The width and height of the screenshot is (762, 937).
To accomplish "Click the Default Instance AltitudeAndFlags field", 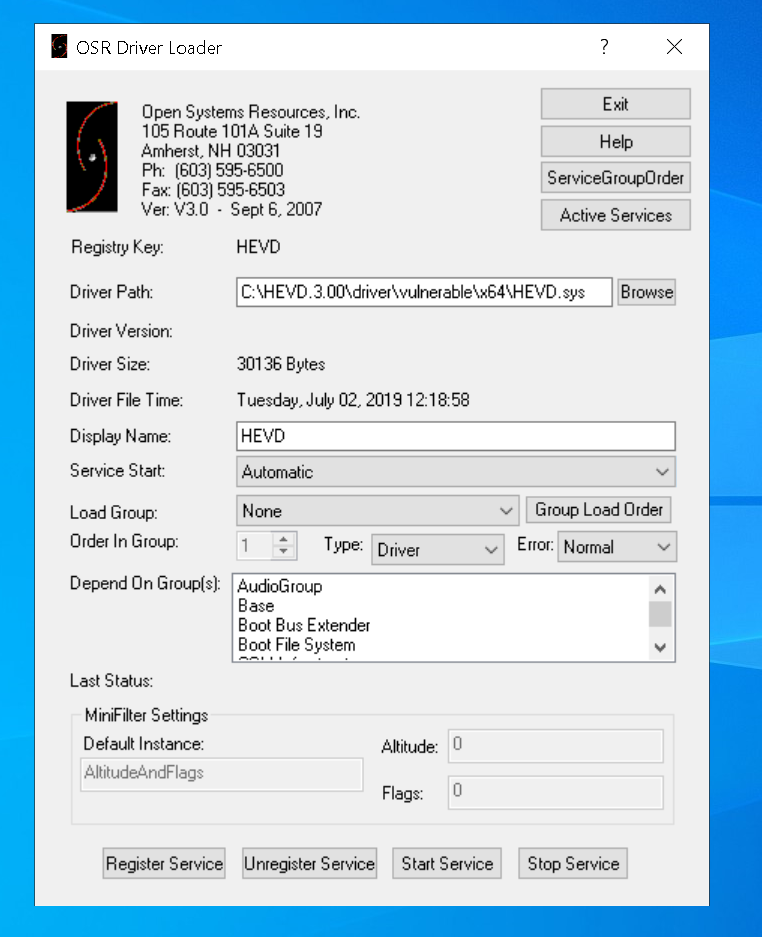I will [222, 774].
